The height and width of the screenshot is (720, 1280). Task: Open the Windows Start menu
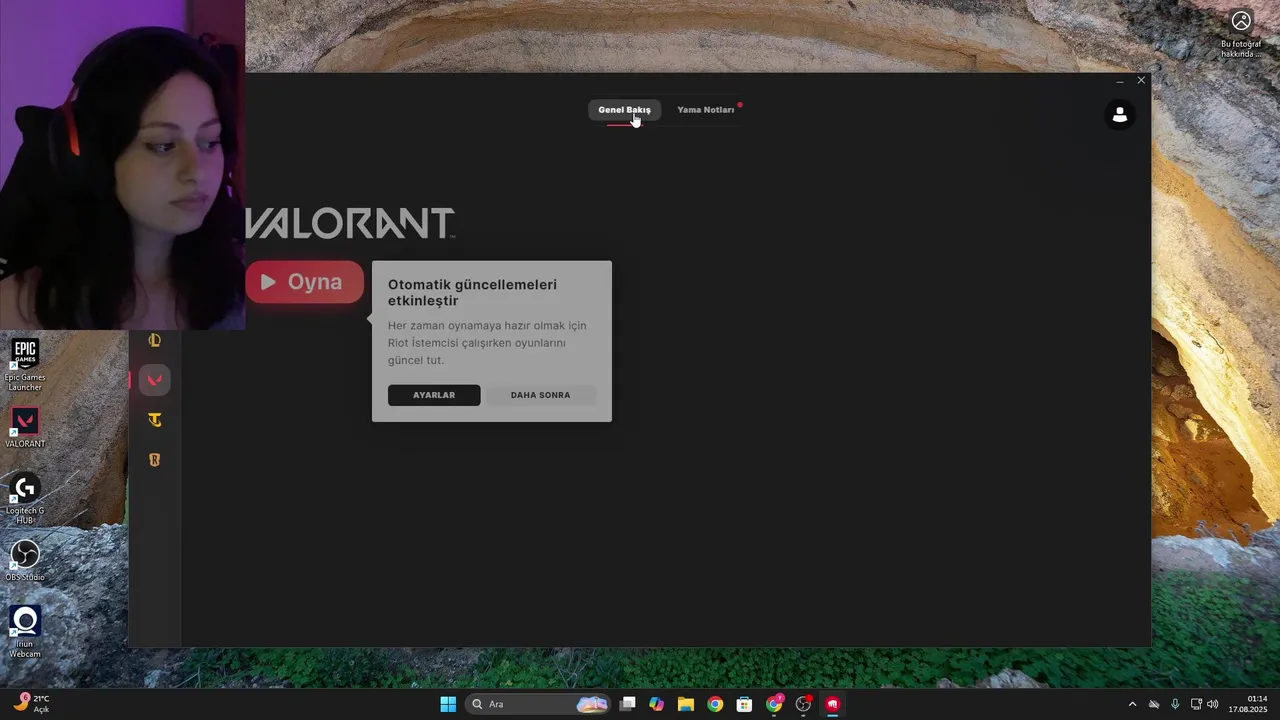click(448, 704)
